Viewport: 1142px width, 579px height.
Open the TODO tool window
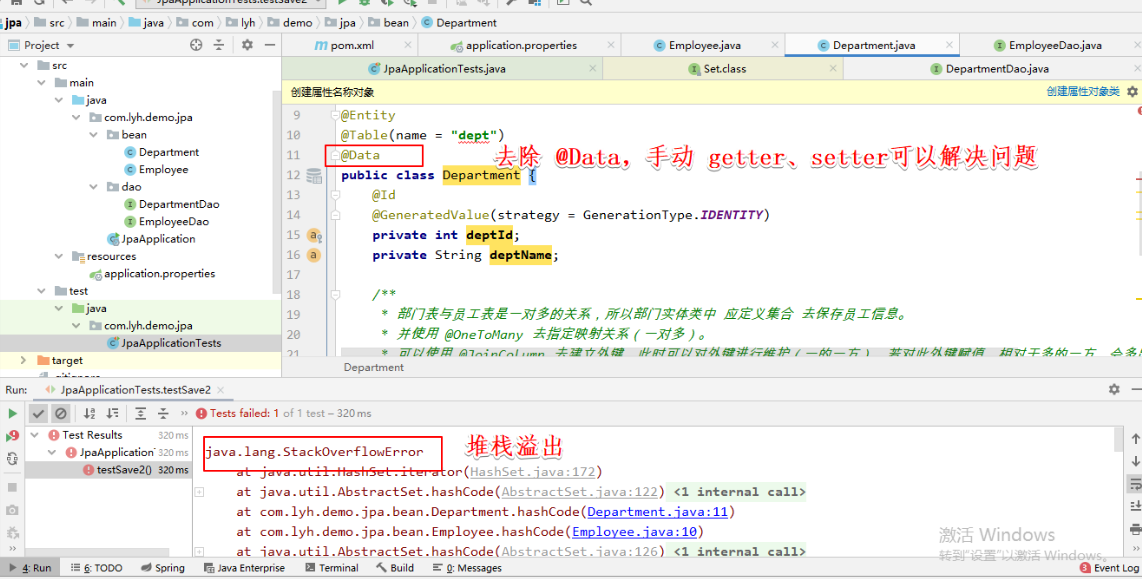click(97, 568)
